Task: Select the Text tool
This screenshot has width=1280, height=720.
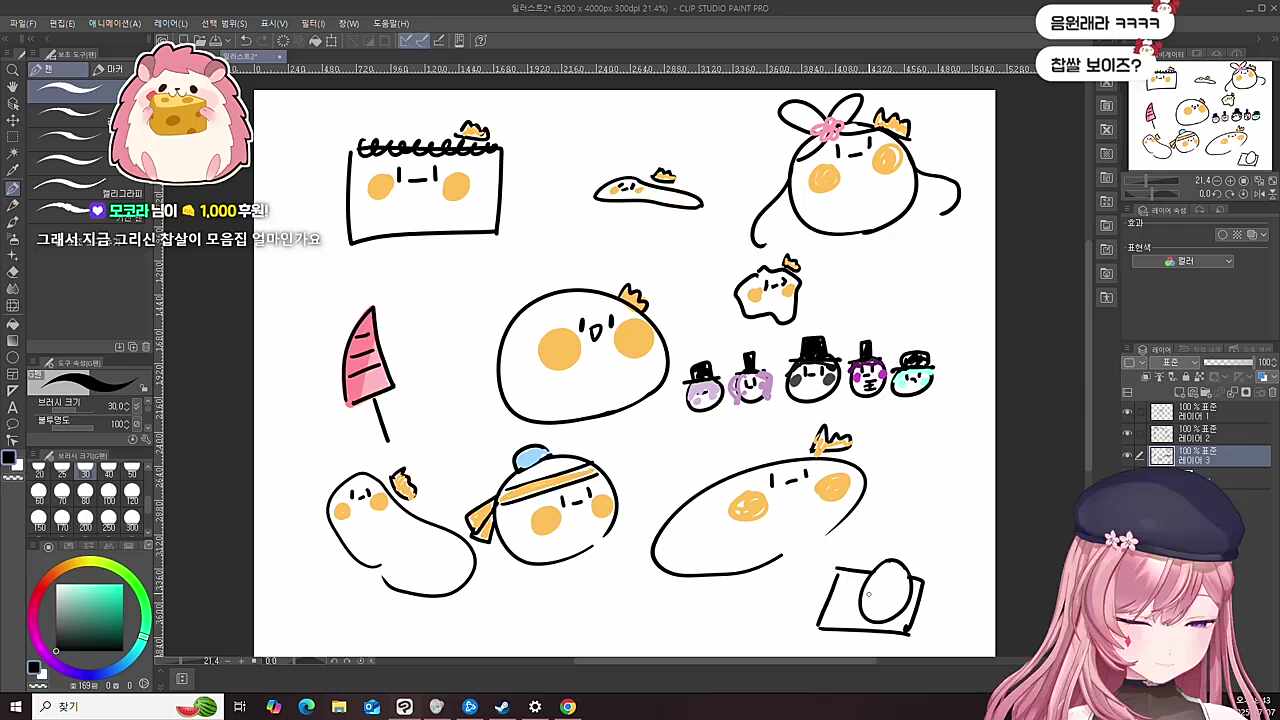Action: click(x=13, y=408)
